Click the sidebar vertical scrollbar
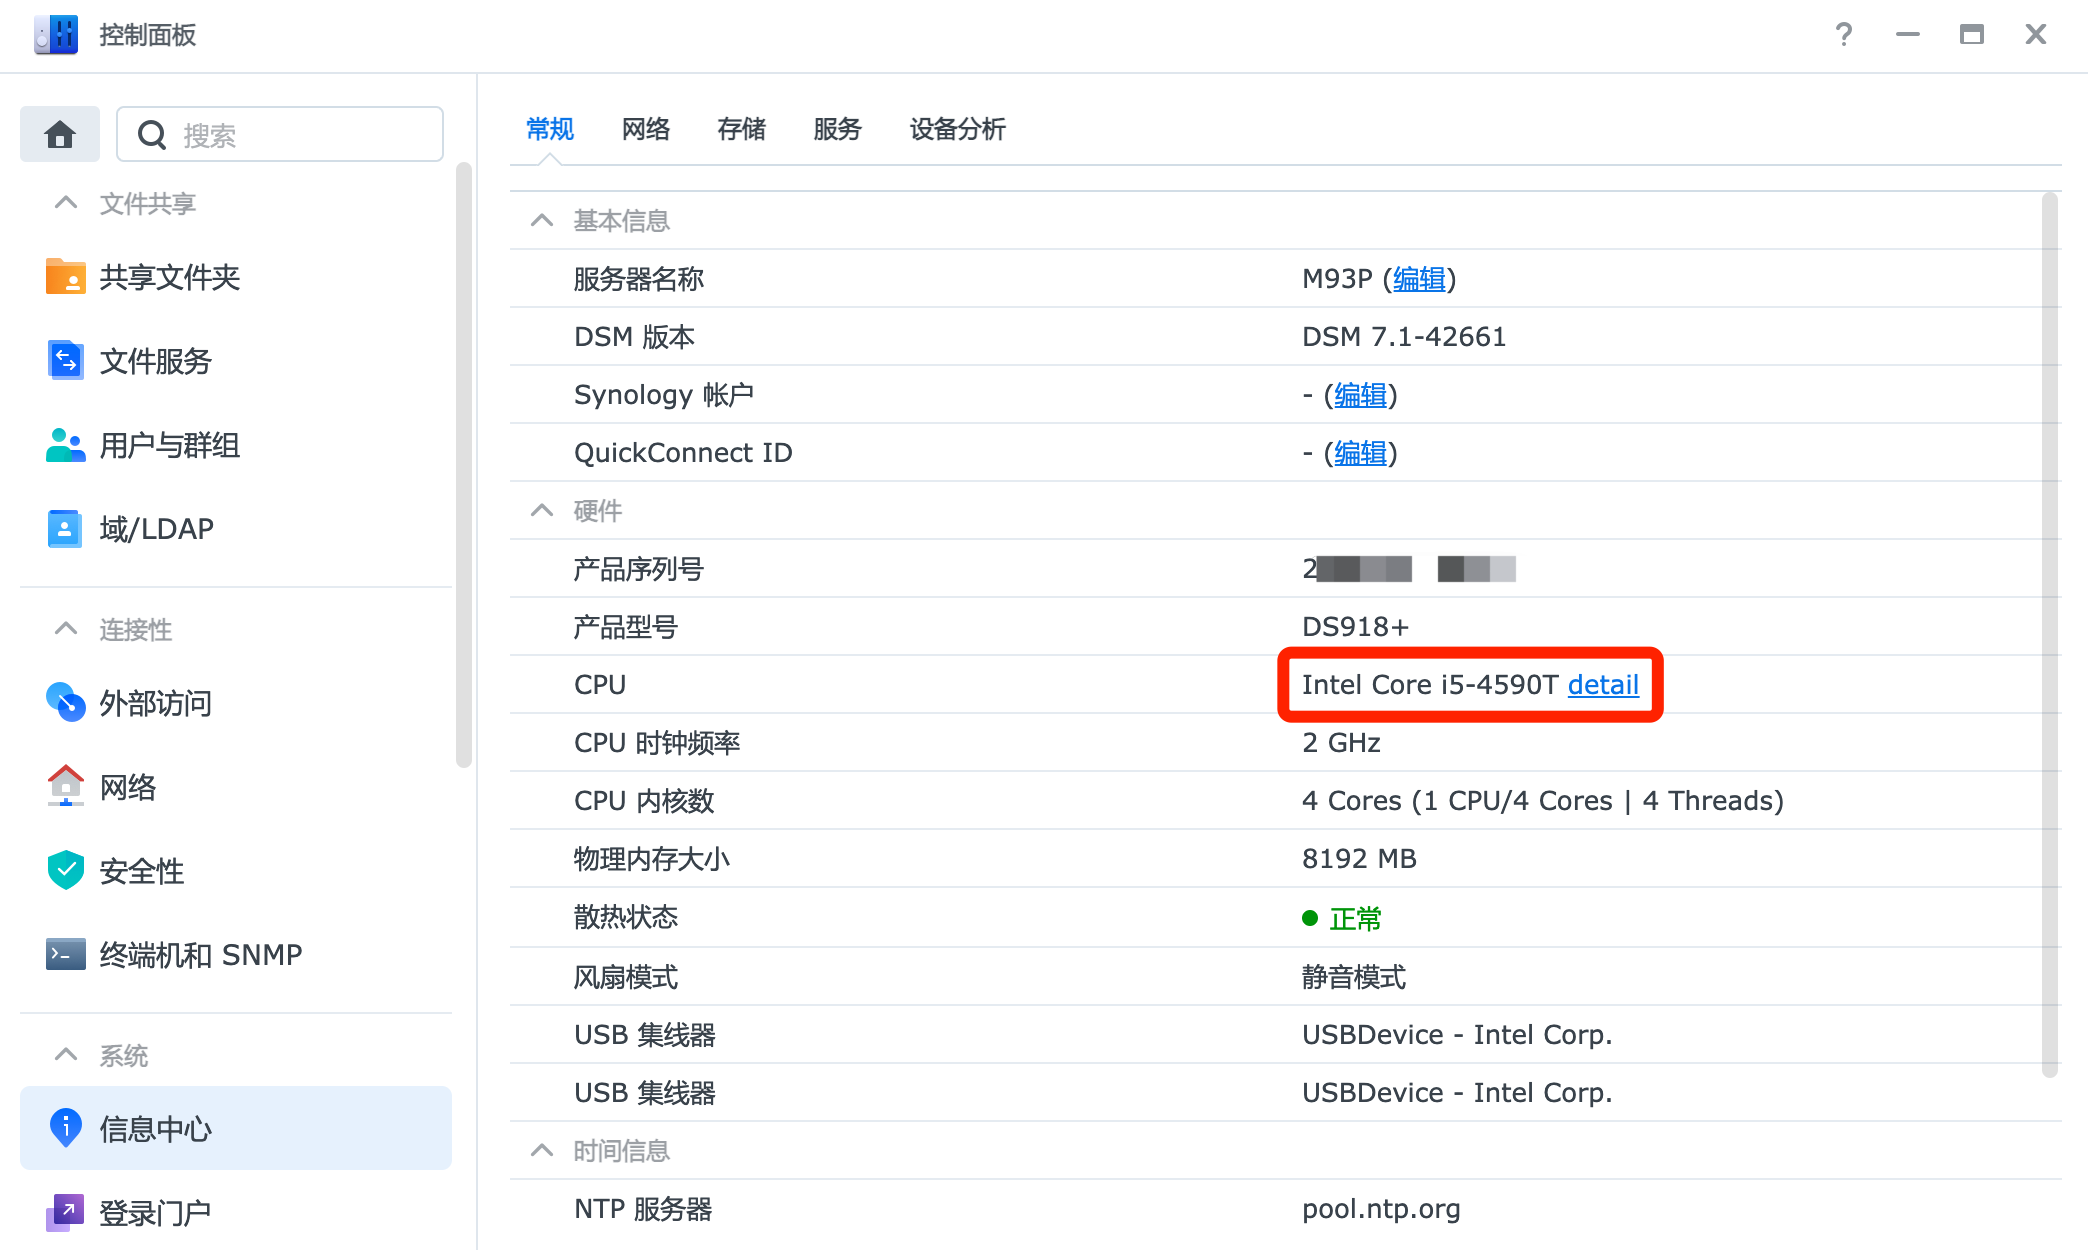 (463, 465)
